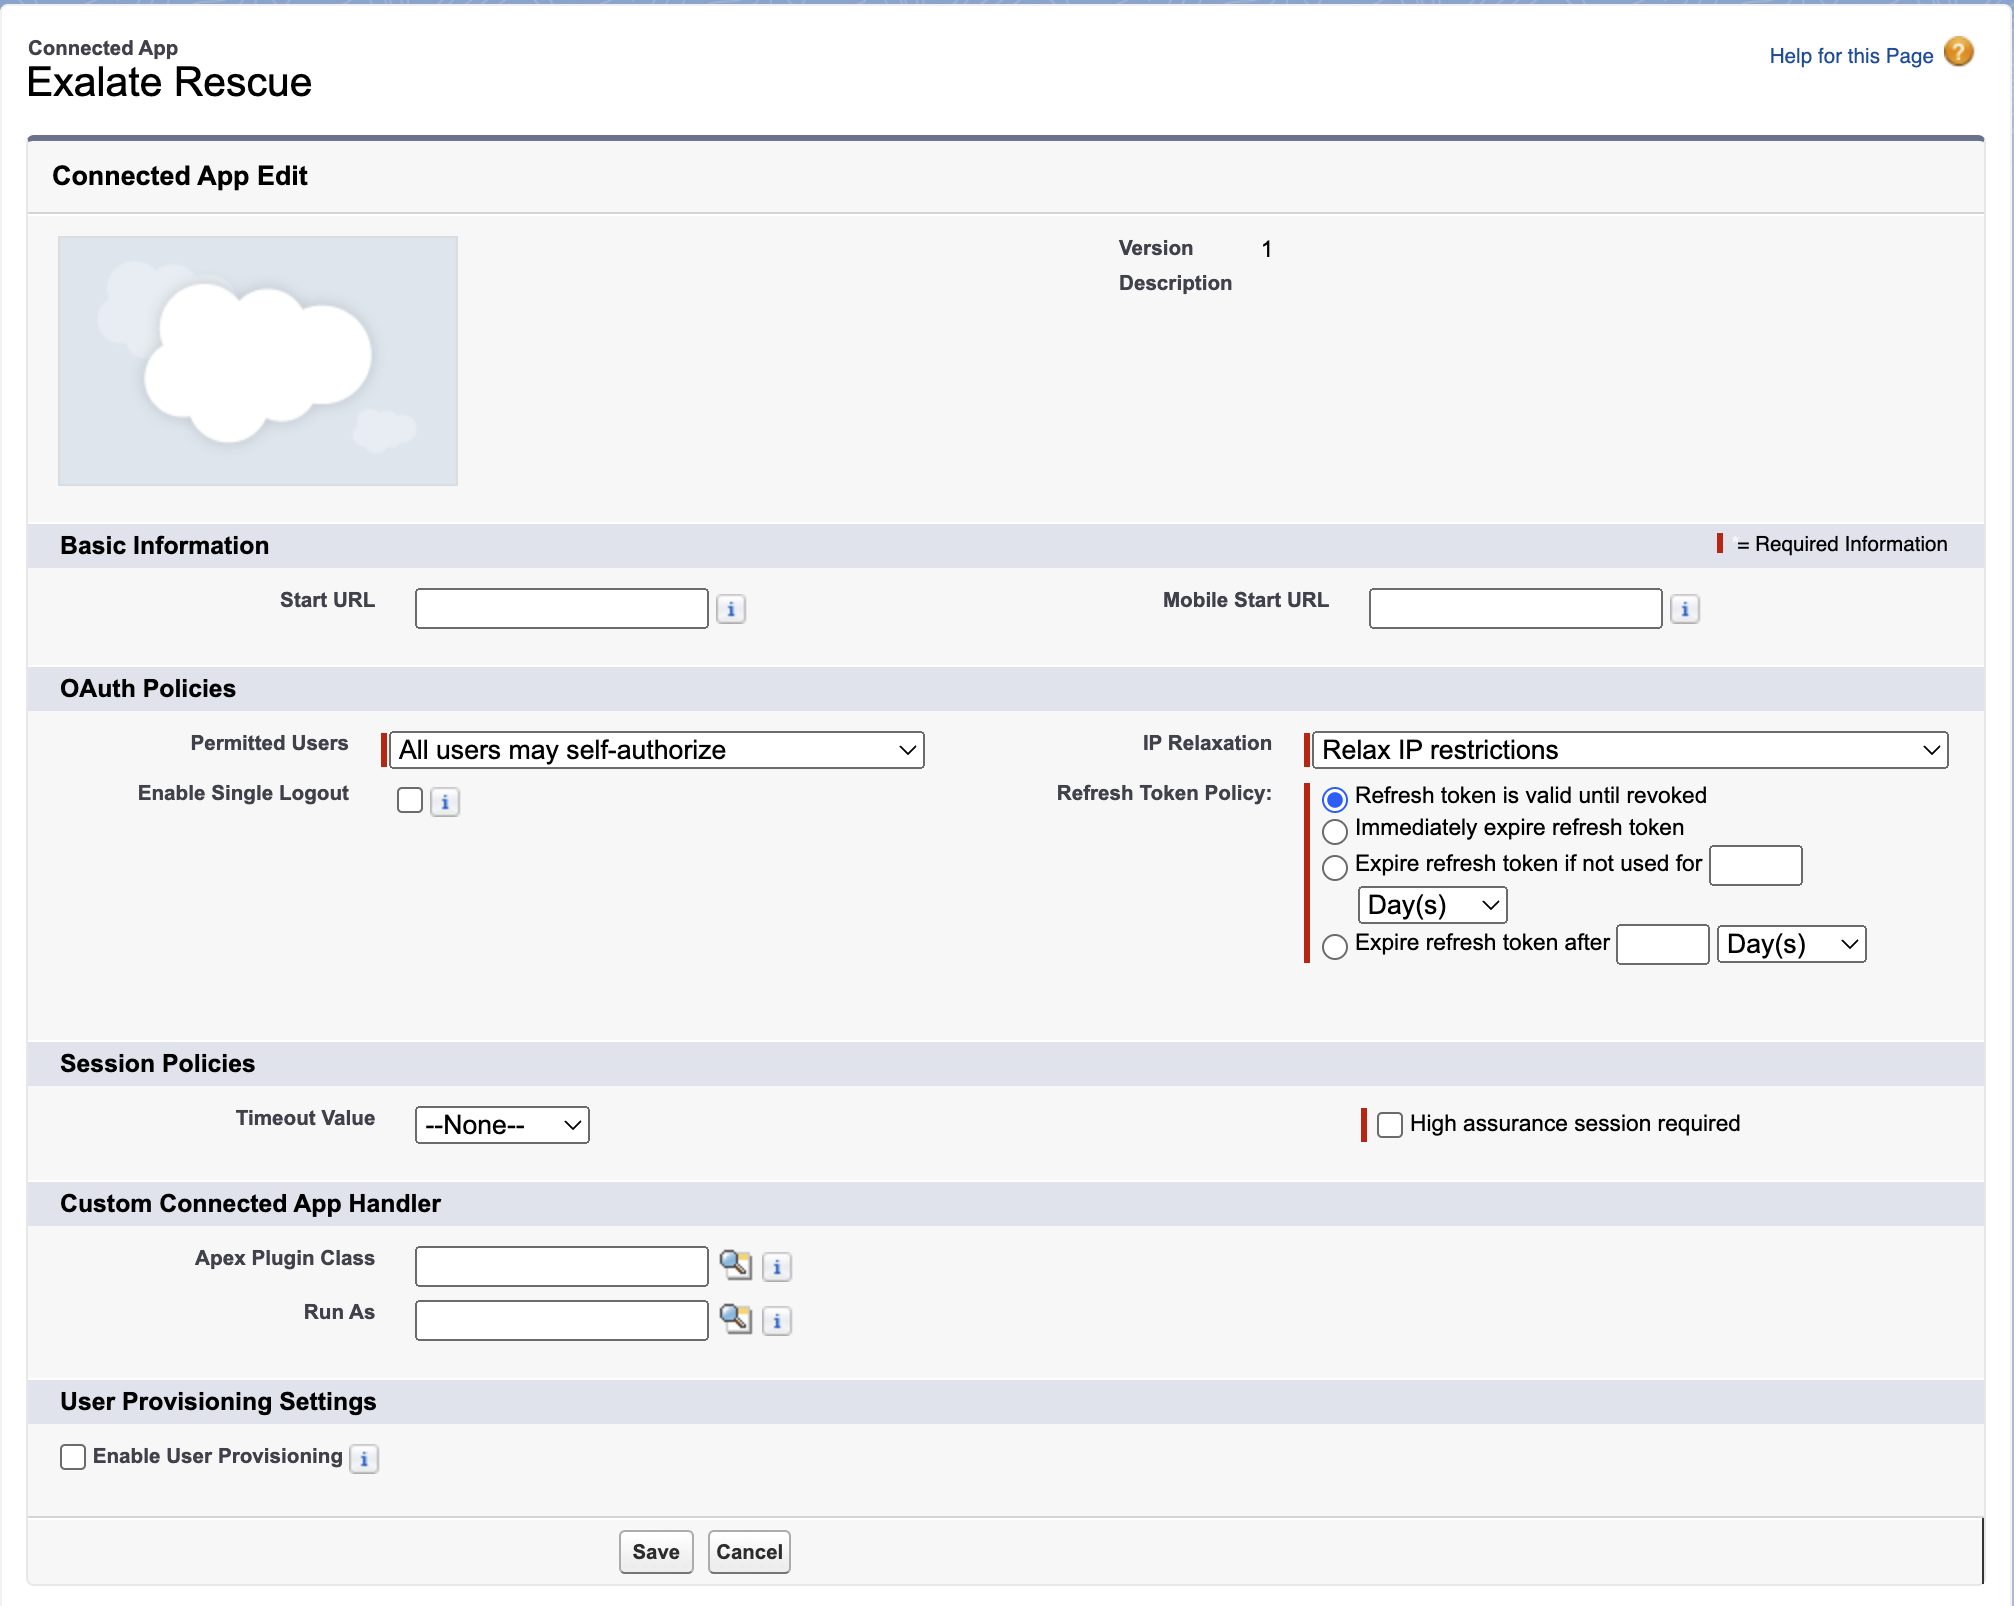
Task: Click the orange help question mark icon
Action: 1959,52
